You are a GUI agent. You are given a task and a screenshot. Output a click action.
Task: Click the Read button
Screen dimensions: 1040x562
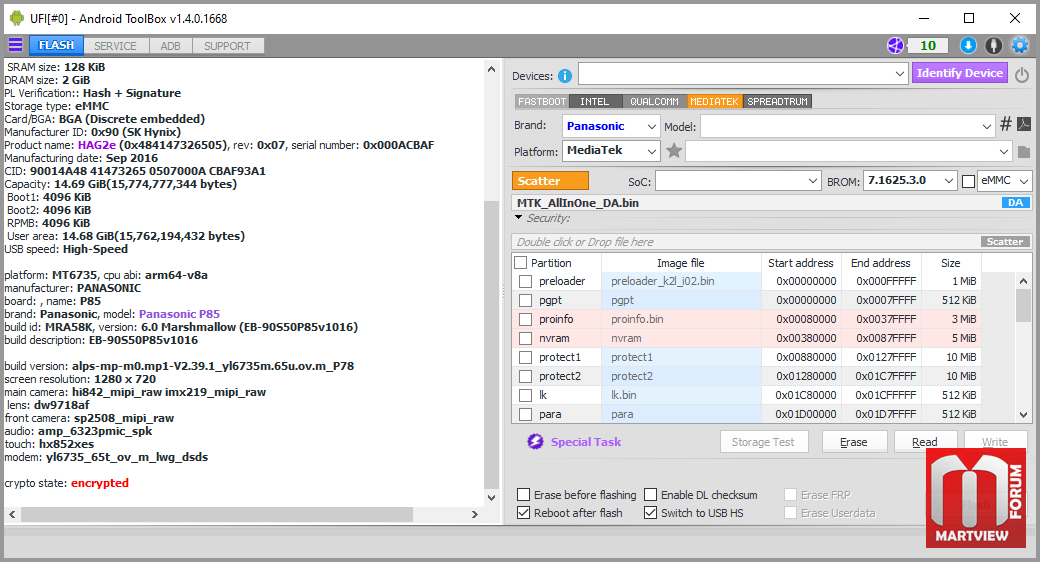point(925,442)
